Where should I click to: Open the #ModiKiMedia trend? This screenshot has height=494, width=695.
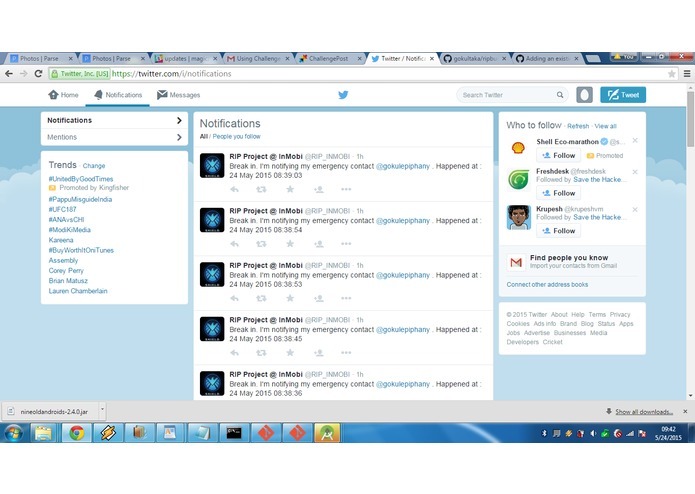pyautogui.click(x=70, y=230)
